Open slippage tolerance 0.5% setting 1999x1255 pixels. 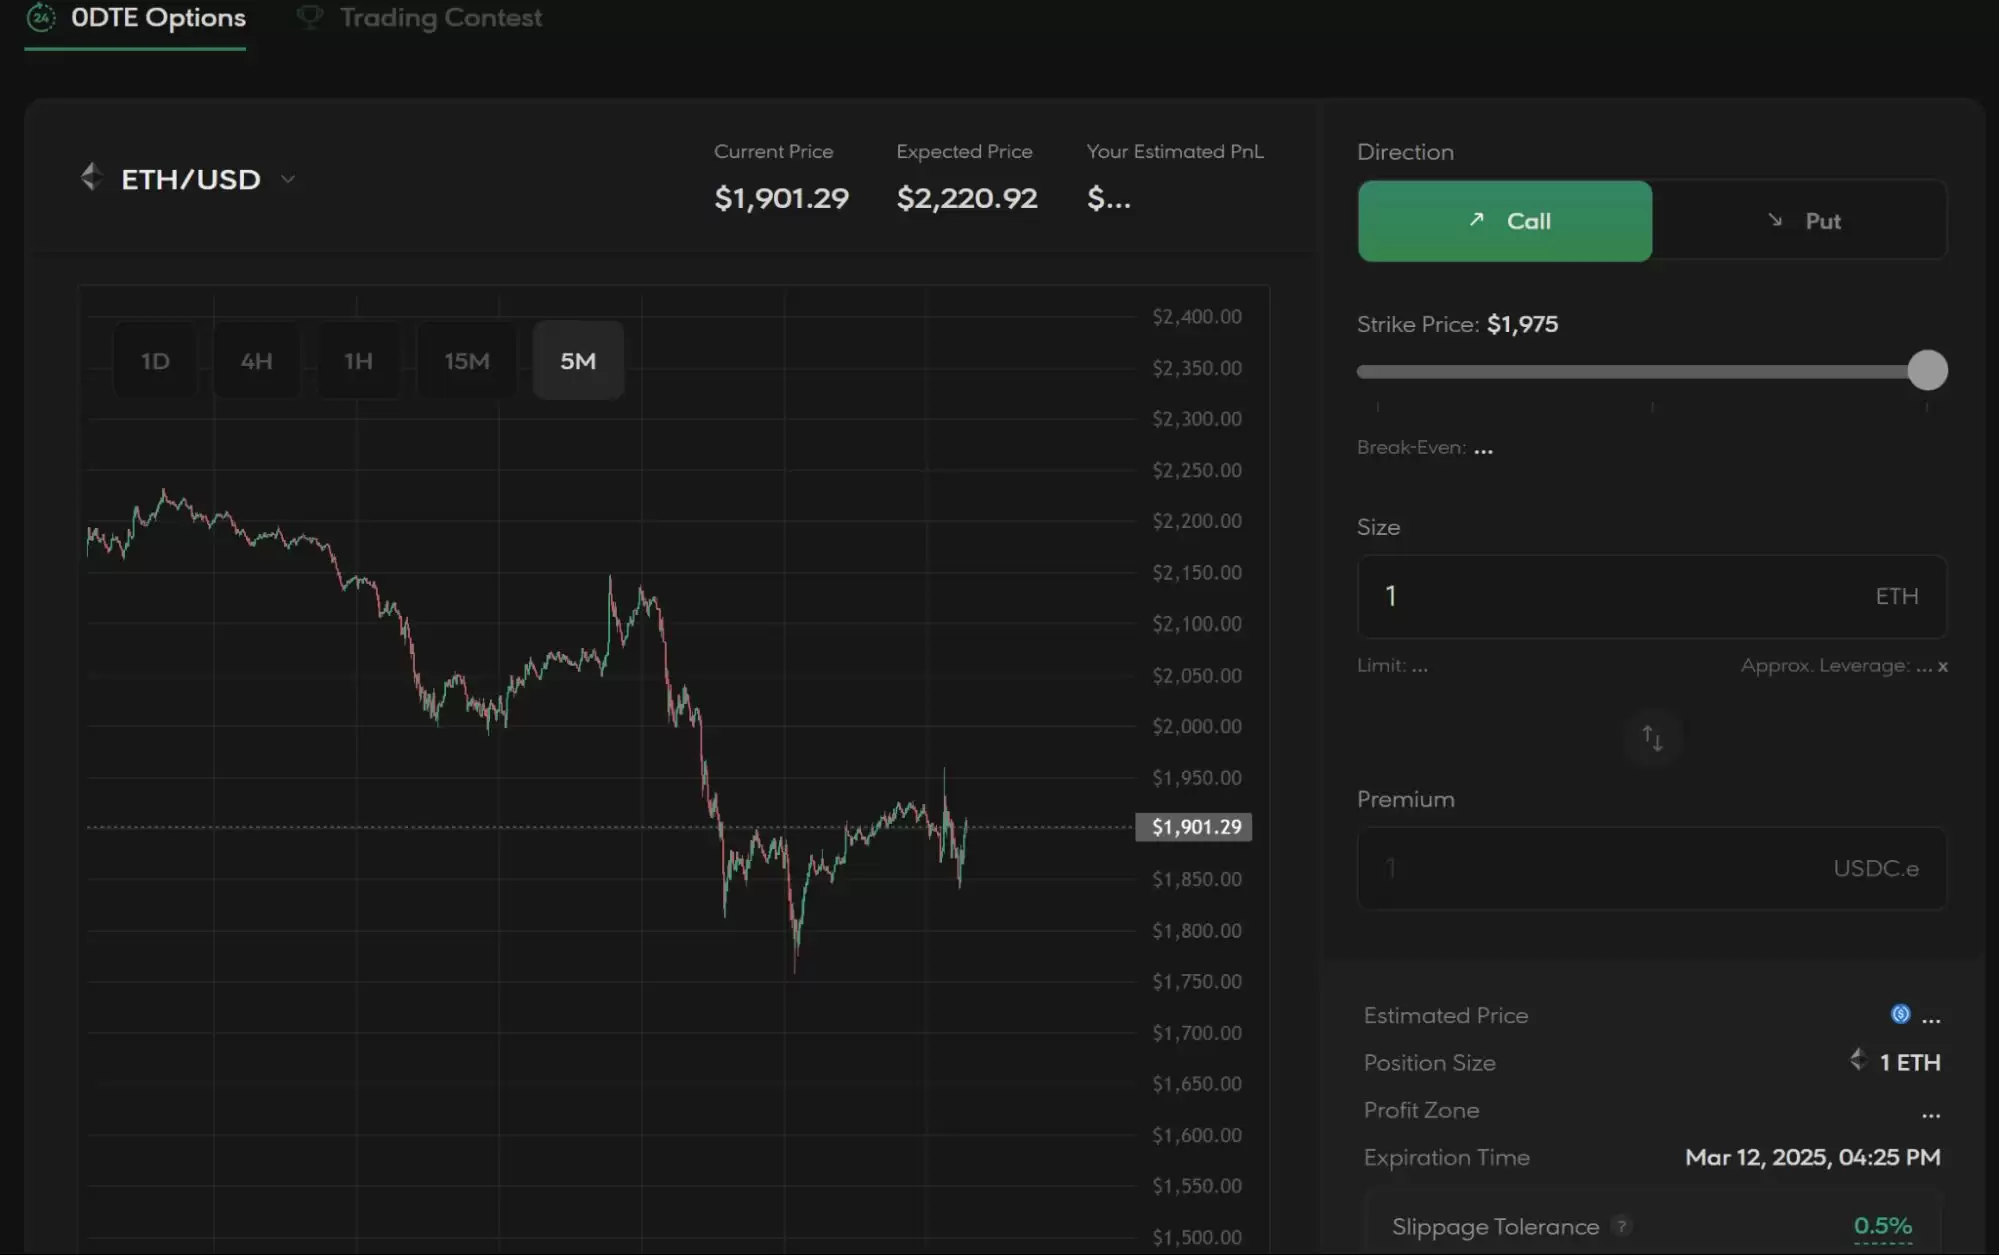point(1882,1226)
